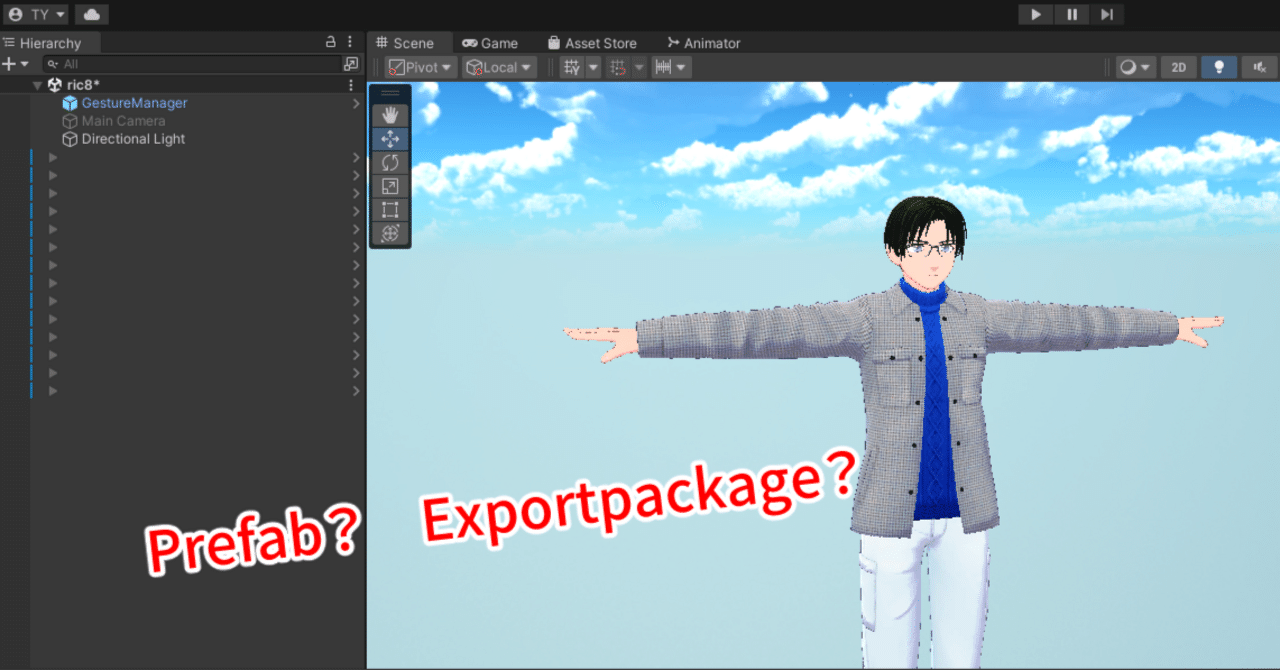Select the View (hand) tool
Screen dimensions: 1280x670
[x=389, y=114]
